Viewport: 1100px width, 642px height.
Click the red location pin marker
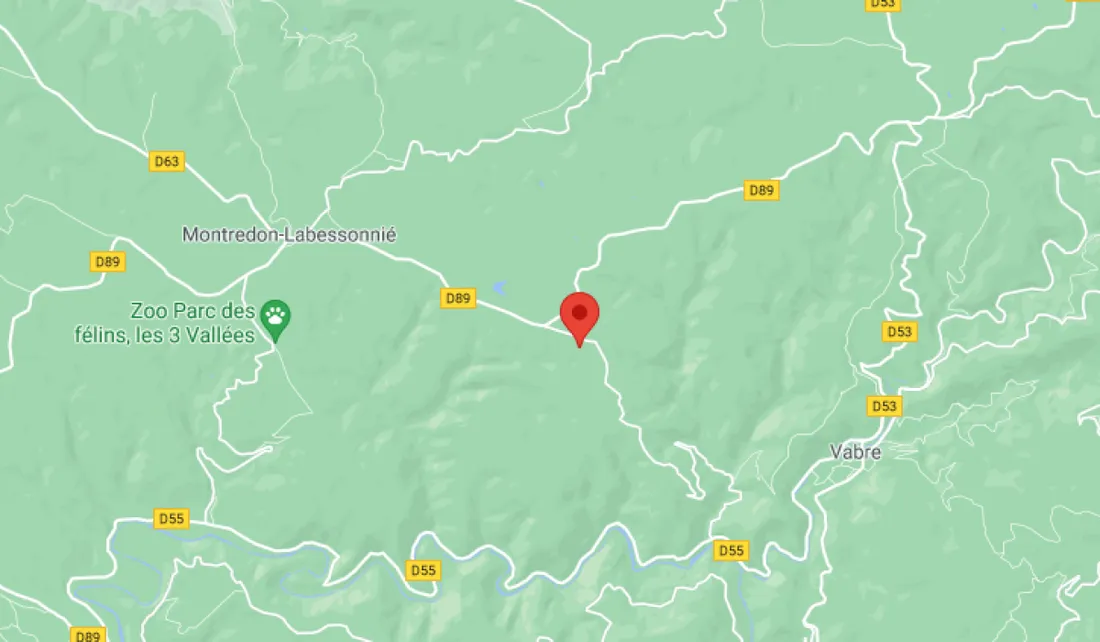click(579, 319)
